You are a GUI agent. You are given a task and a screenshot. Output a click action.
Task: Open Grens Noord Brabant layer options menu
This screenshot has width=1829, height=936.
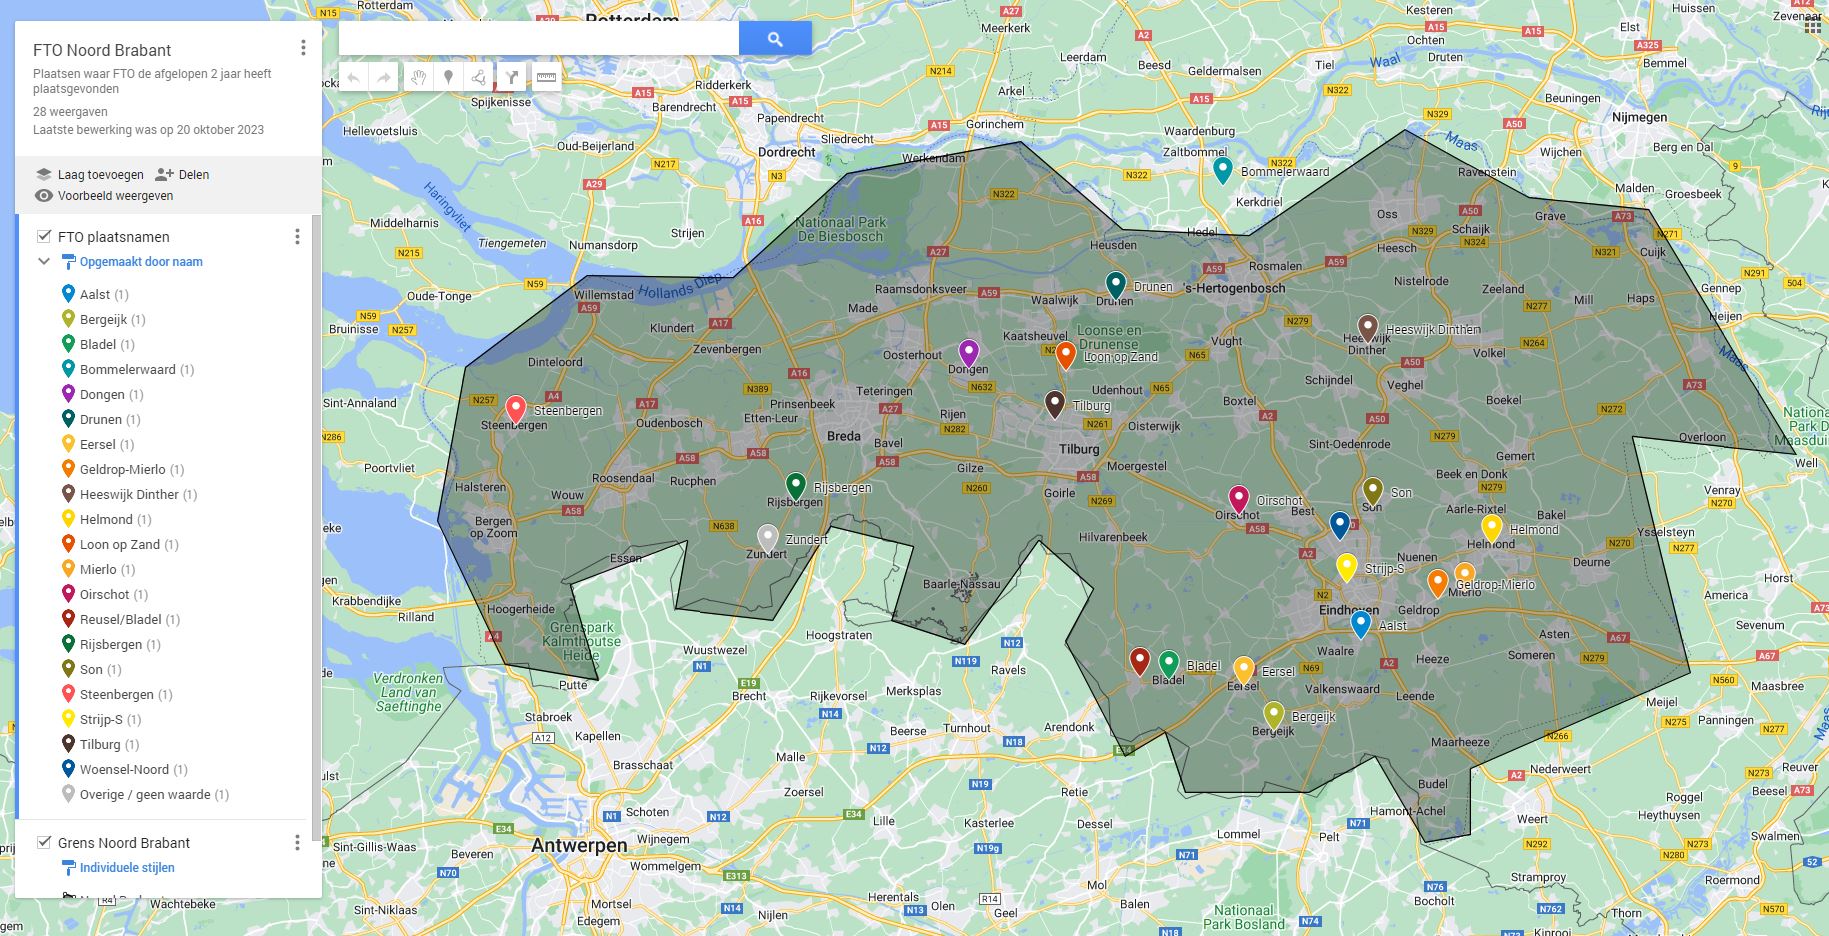click(x=297, y=842)
